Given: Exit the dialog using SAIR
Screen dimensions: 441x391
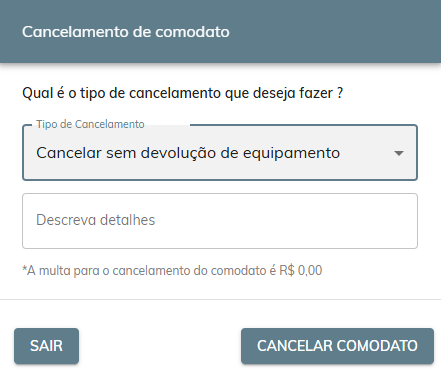Looking at the screenshot, I should point(46,346).
